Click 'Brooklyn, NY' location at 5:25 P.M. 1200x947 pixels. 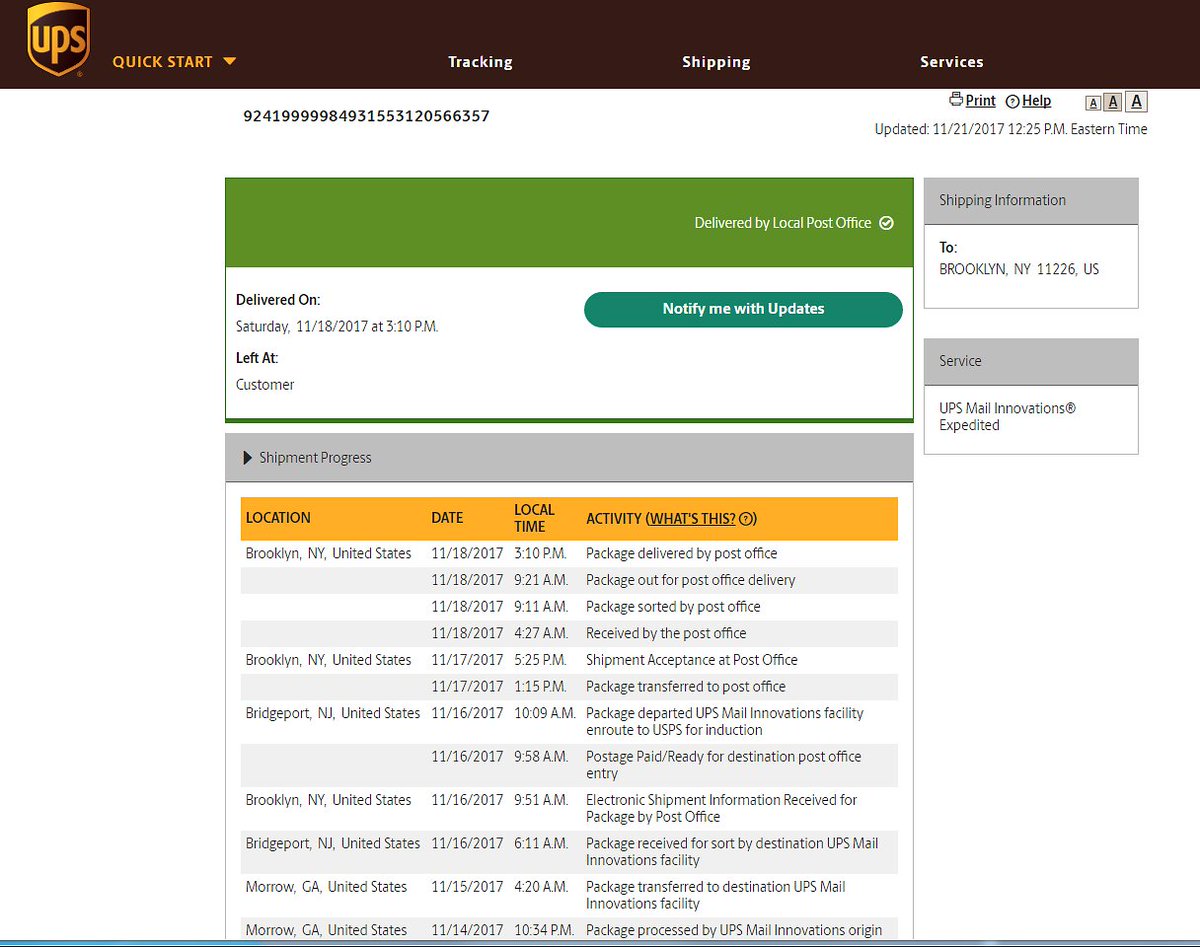[329, 660]
